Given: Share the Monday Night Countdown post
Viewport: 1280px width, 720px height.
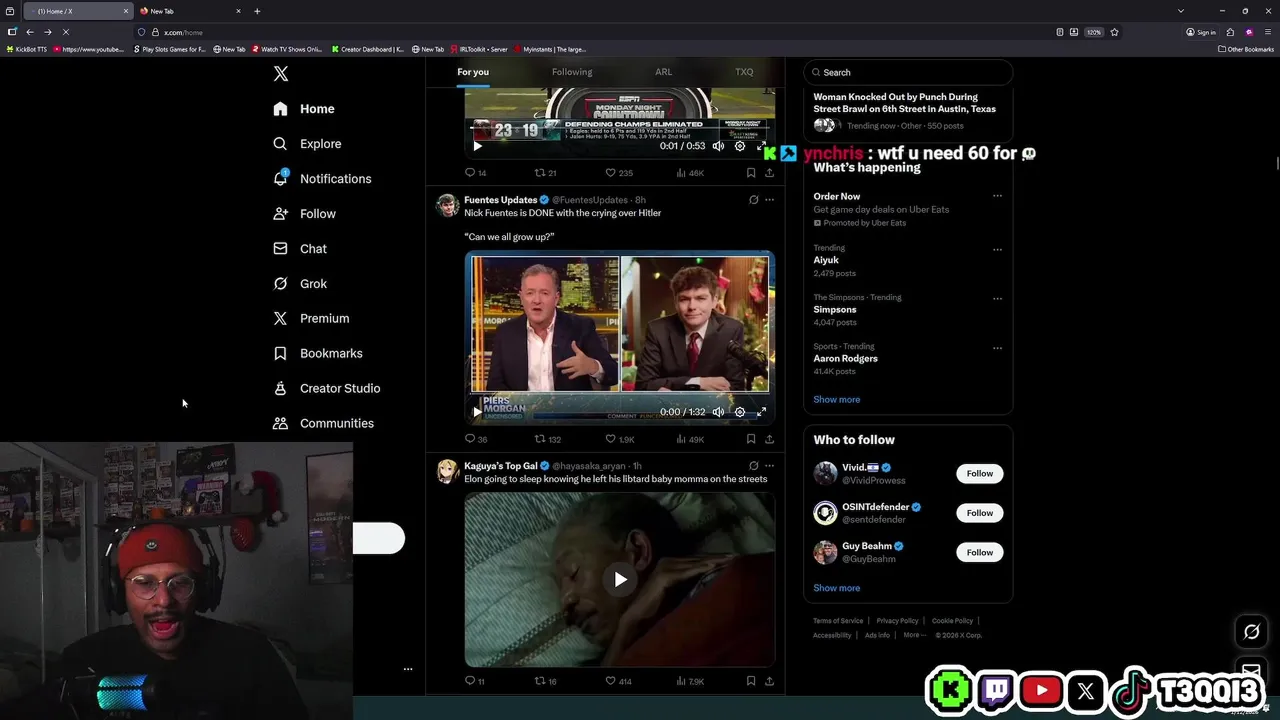Looking at the screenshot, I should tap(769, 173).
